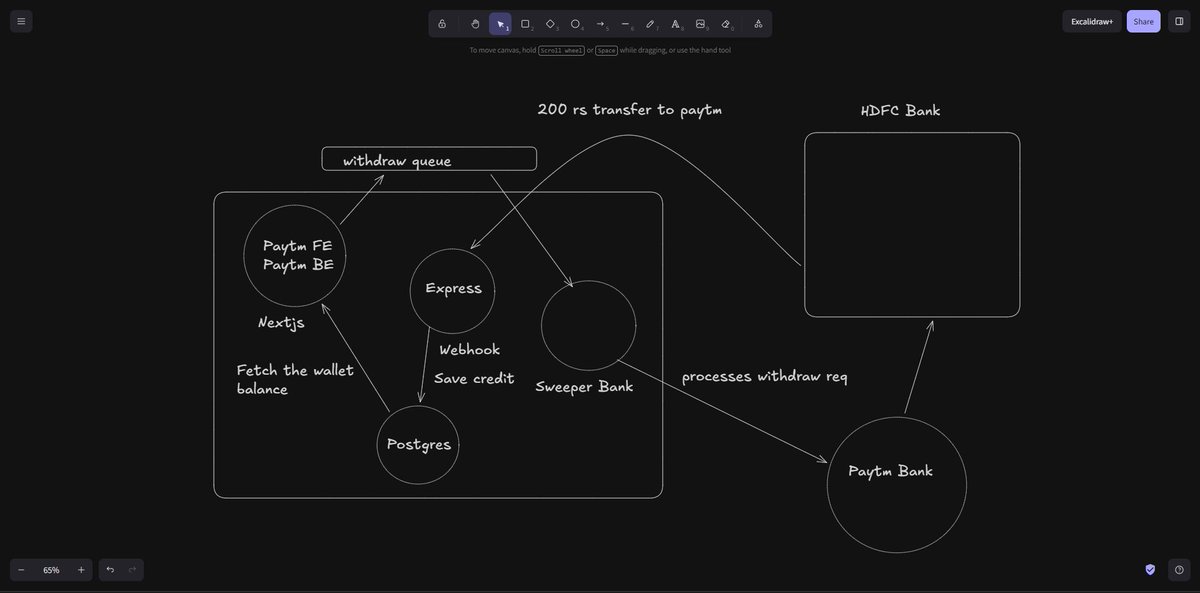
Task: Reset zoom by clicking 65%
Action: tap(51, 570)
